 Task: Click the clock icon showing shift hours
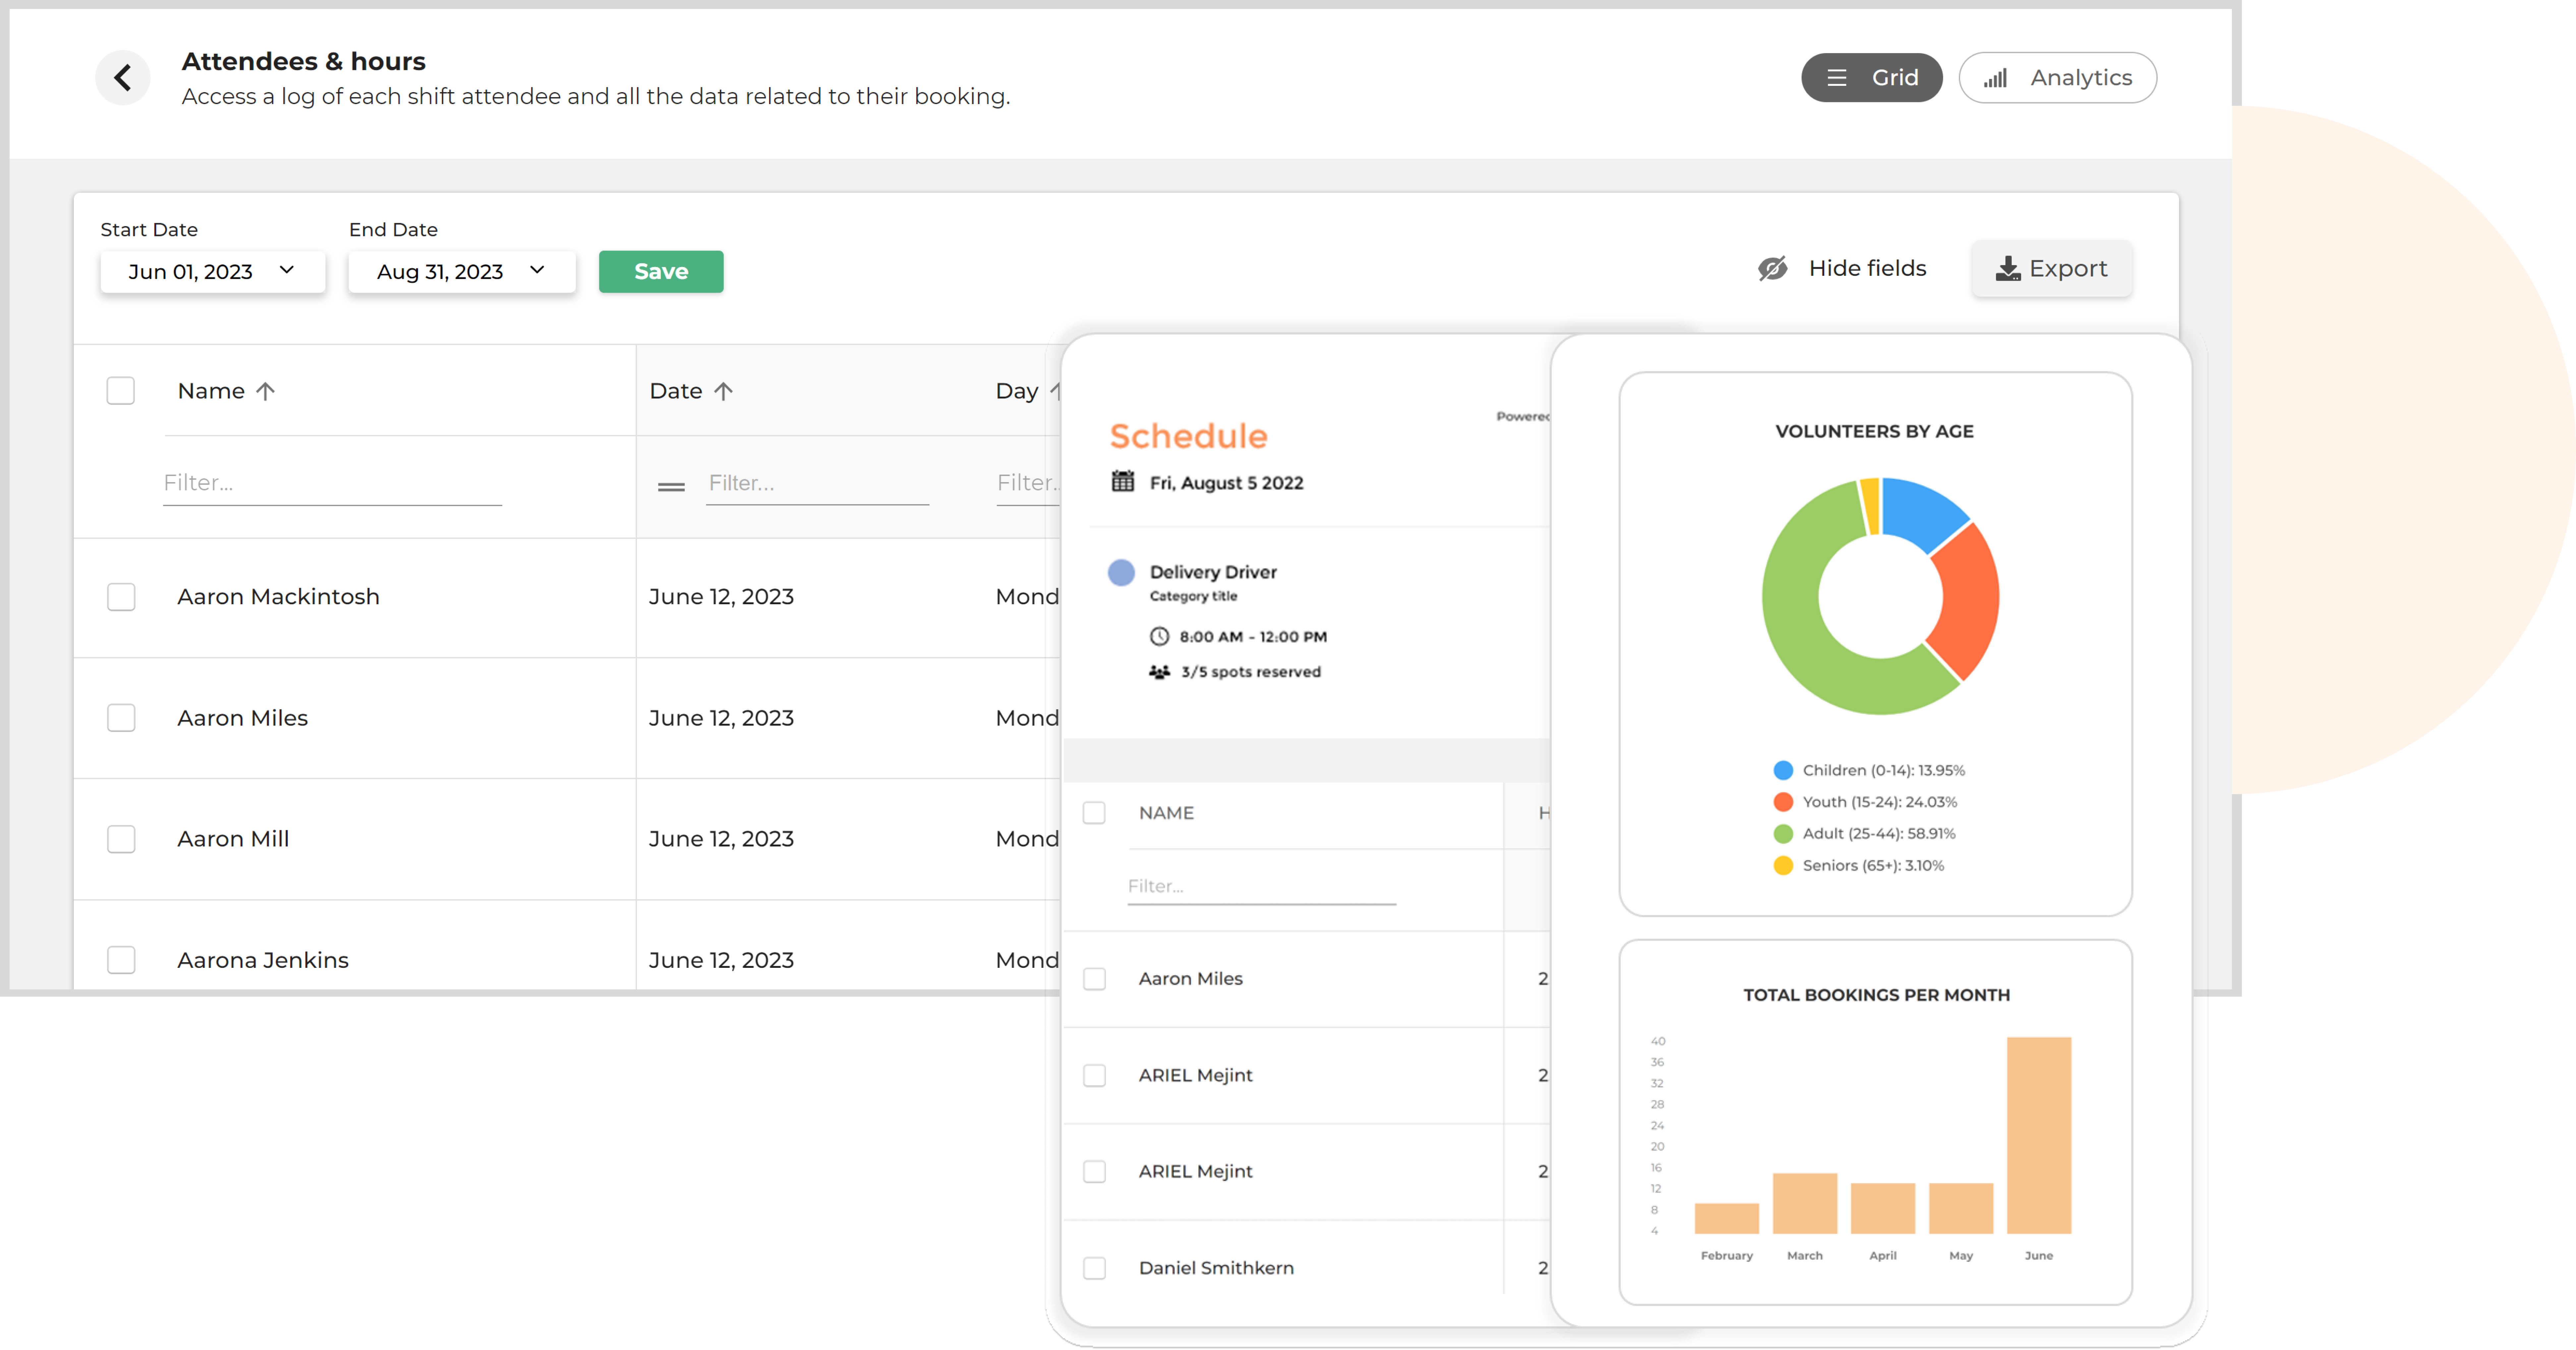[1160, 636]
